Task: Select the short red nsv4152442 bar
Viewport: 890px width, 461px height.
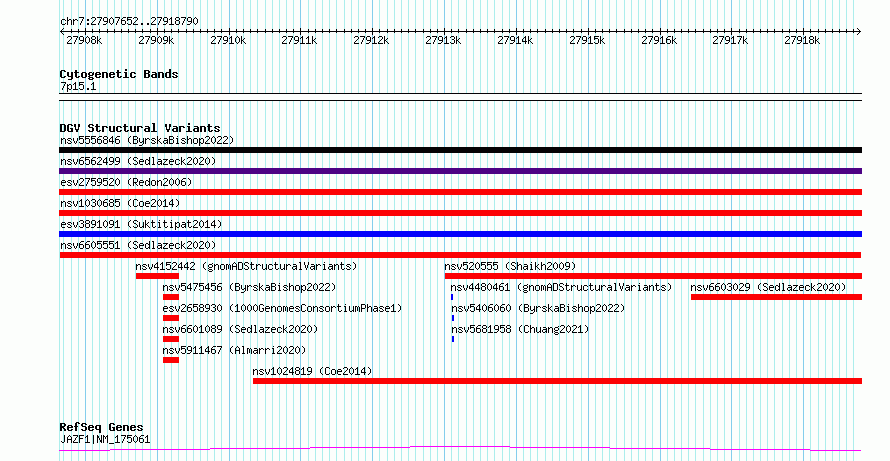Action: (157, 276)
